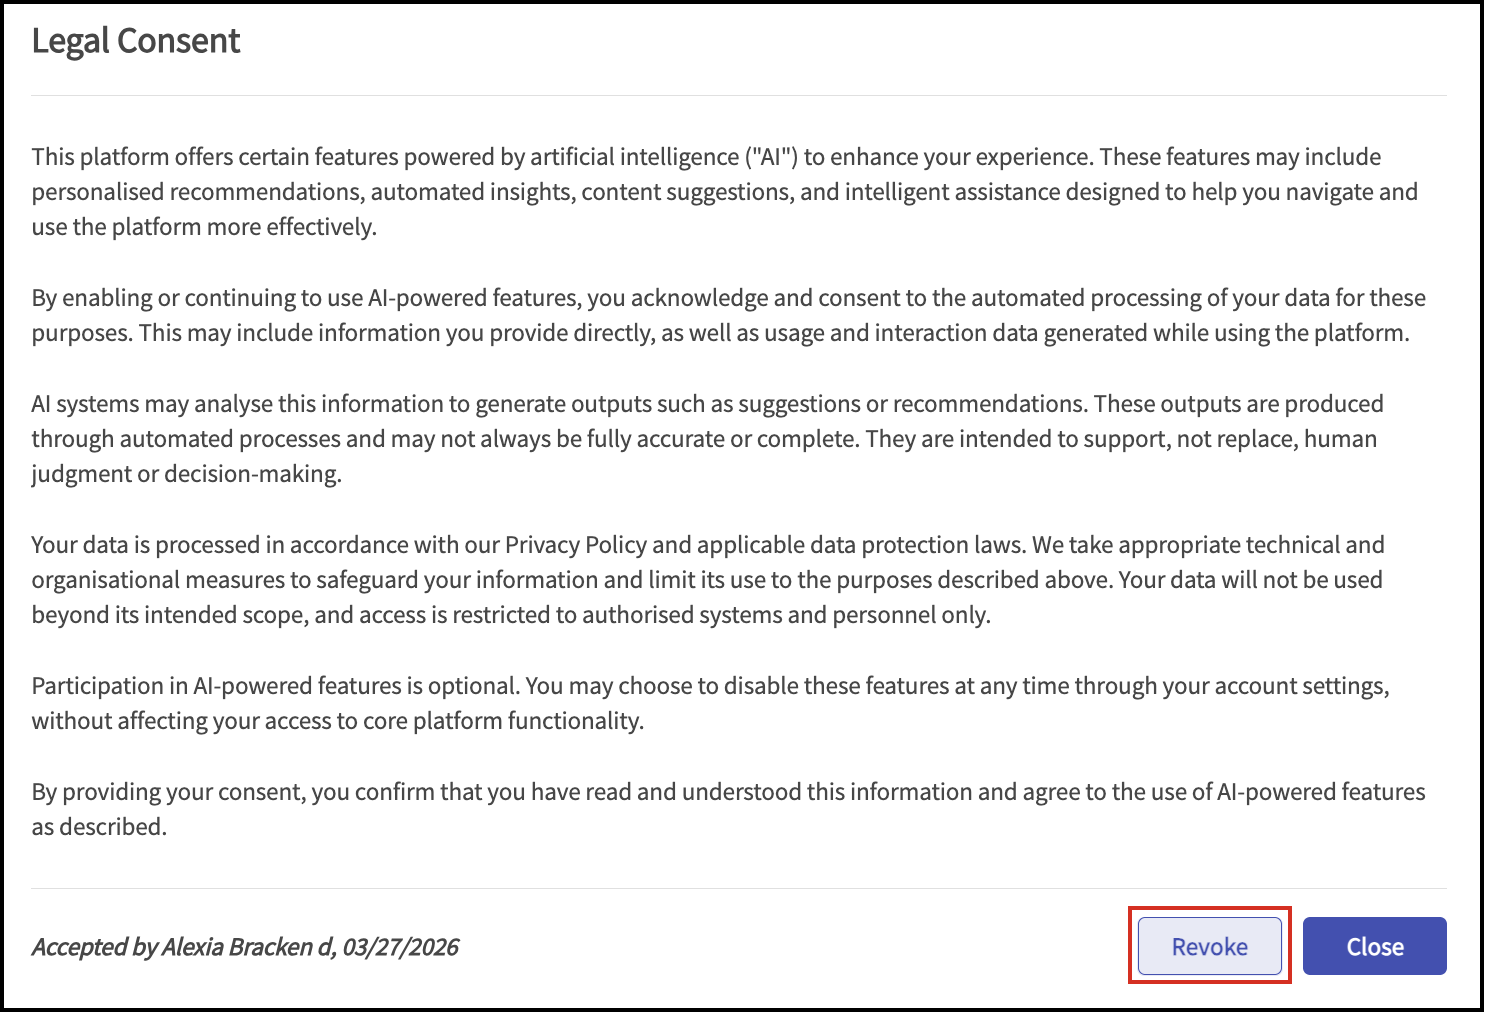
Task: Click the Revoke button
Action: coord(1209,946)
